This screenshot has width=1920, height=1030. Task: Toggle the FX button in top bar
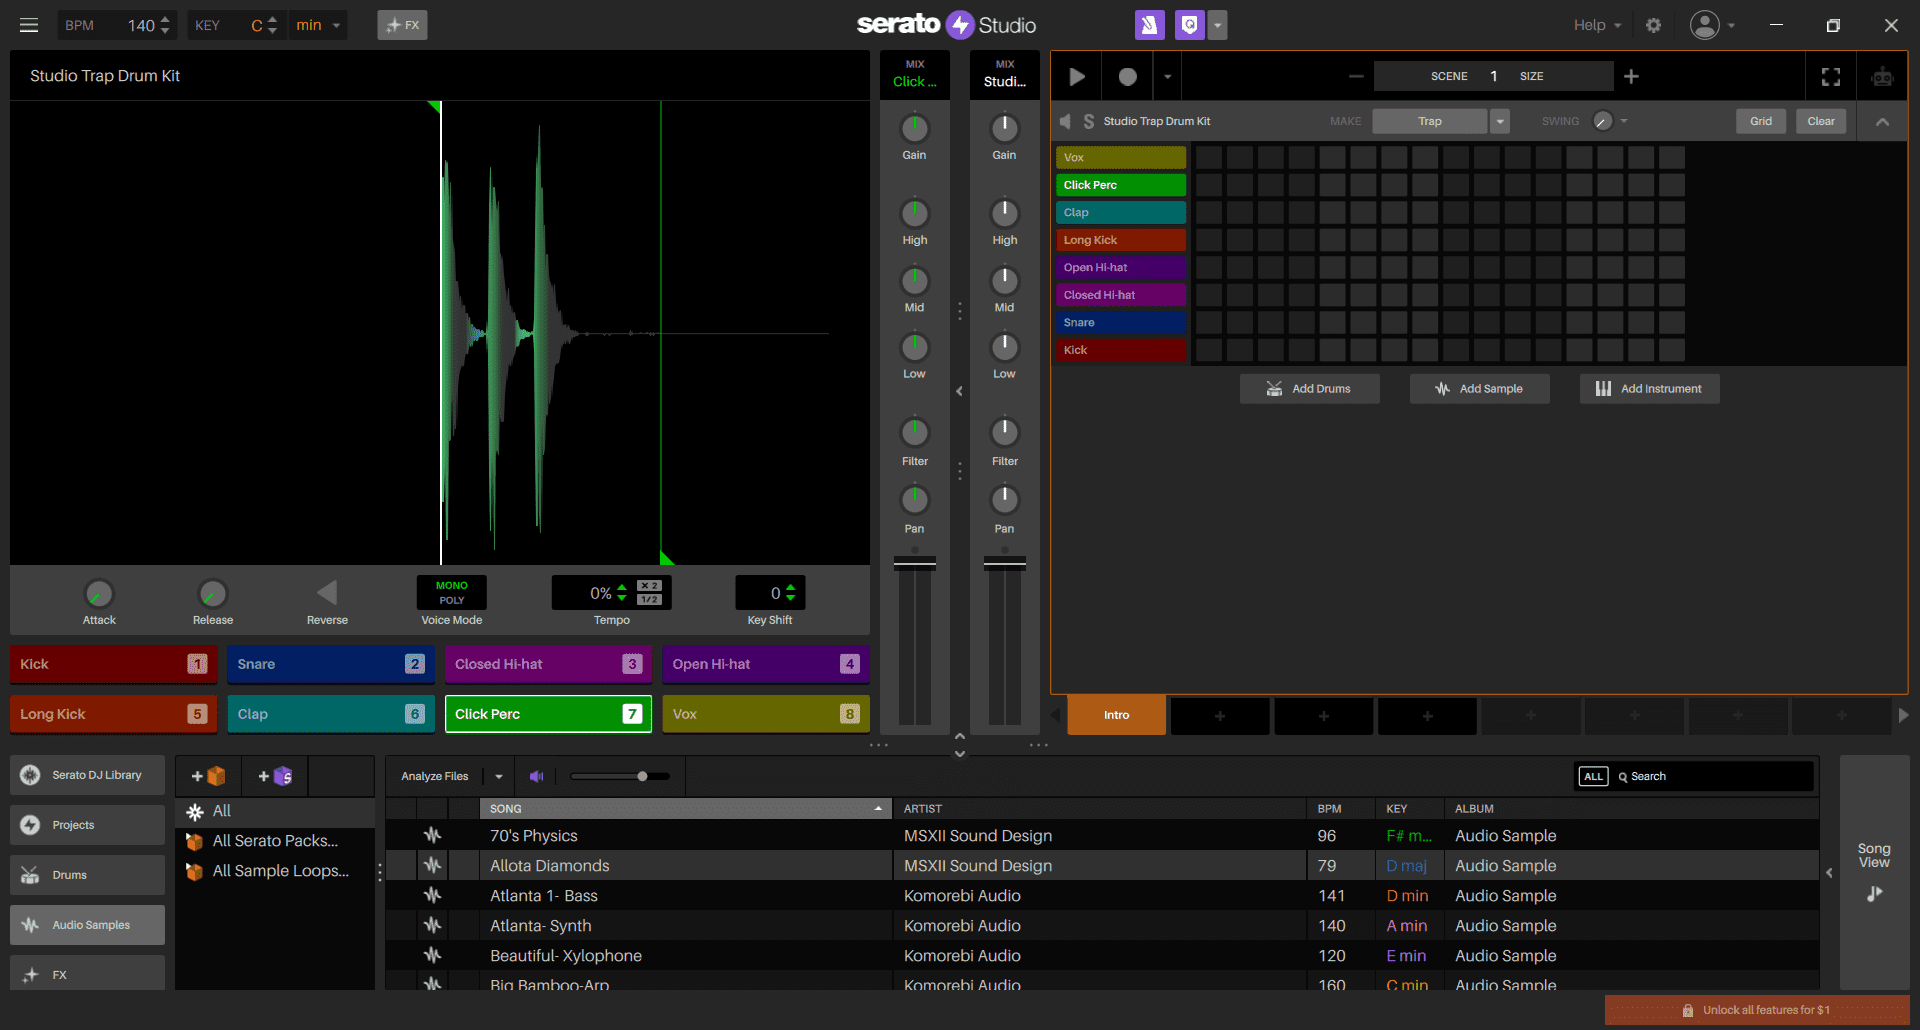(402, 25)
